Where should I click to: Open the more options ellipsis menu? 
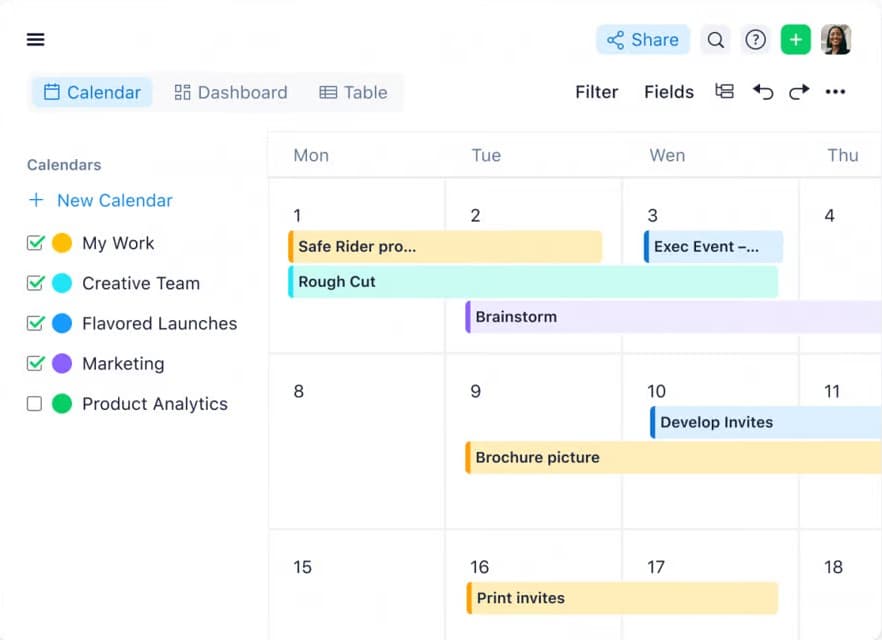pos(836,91)
